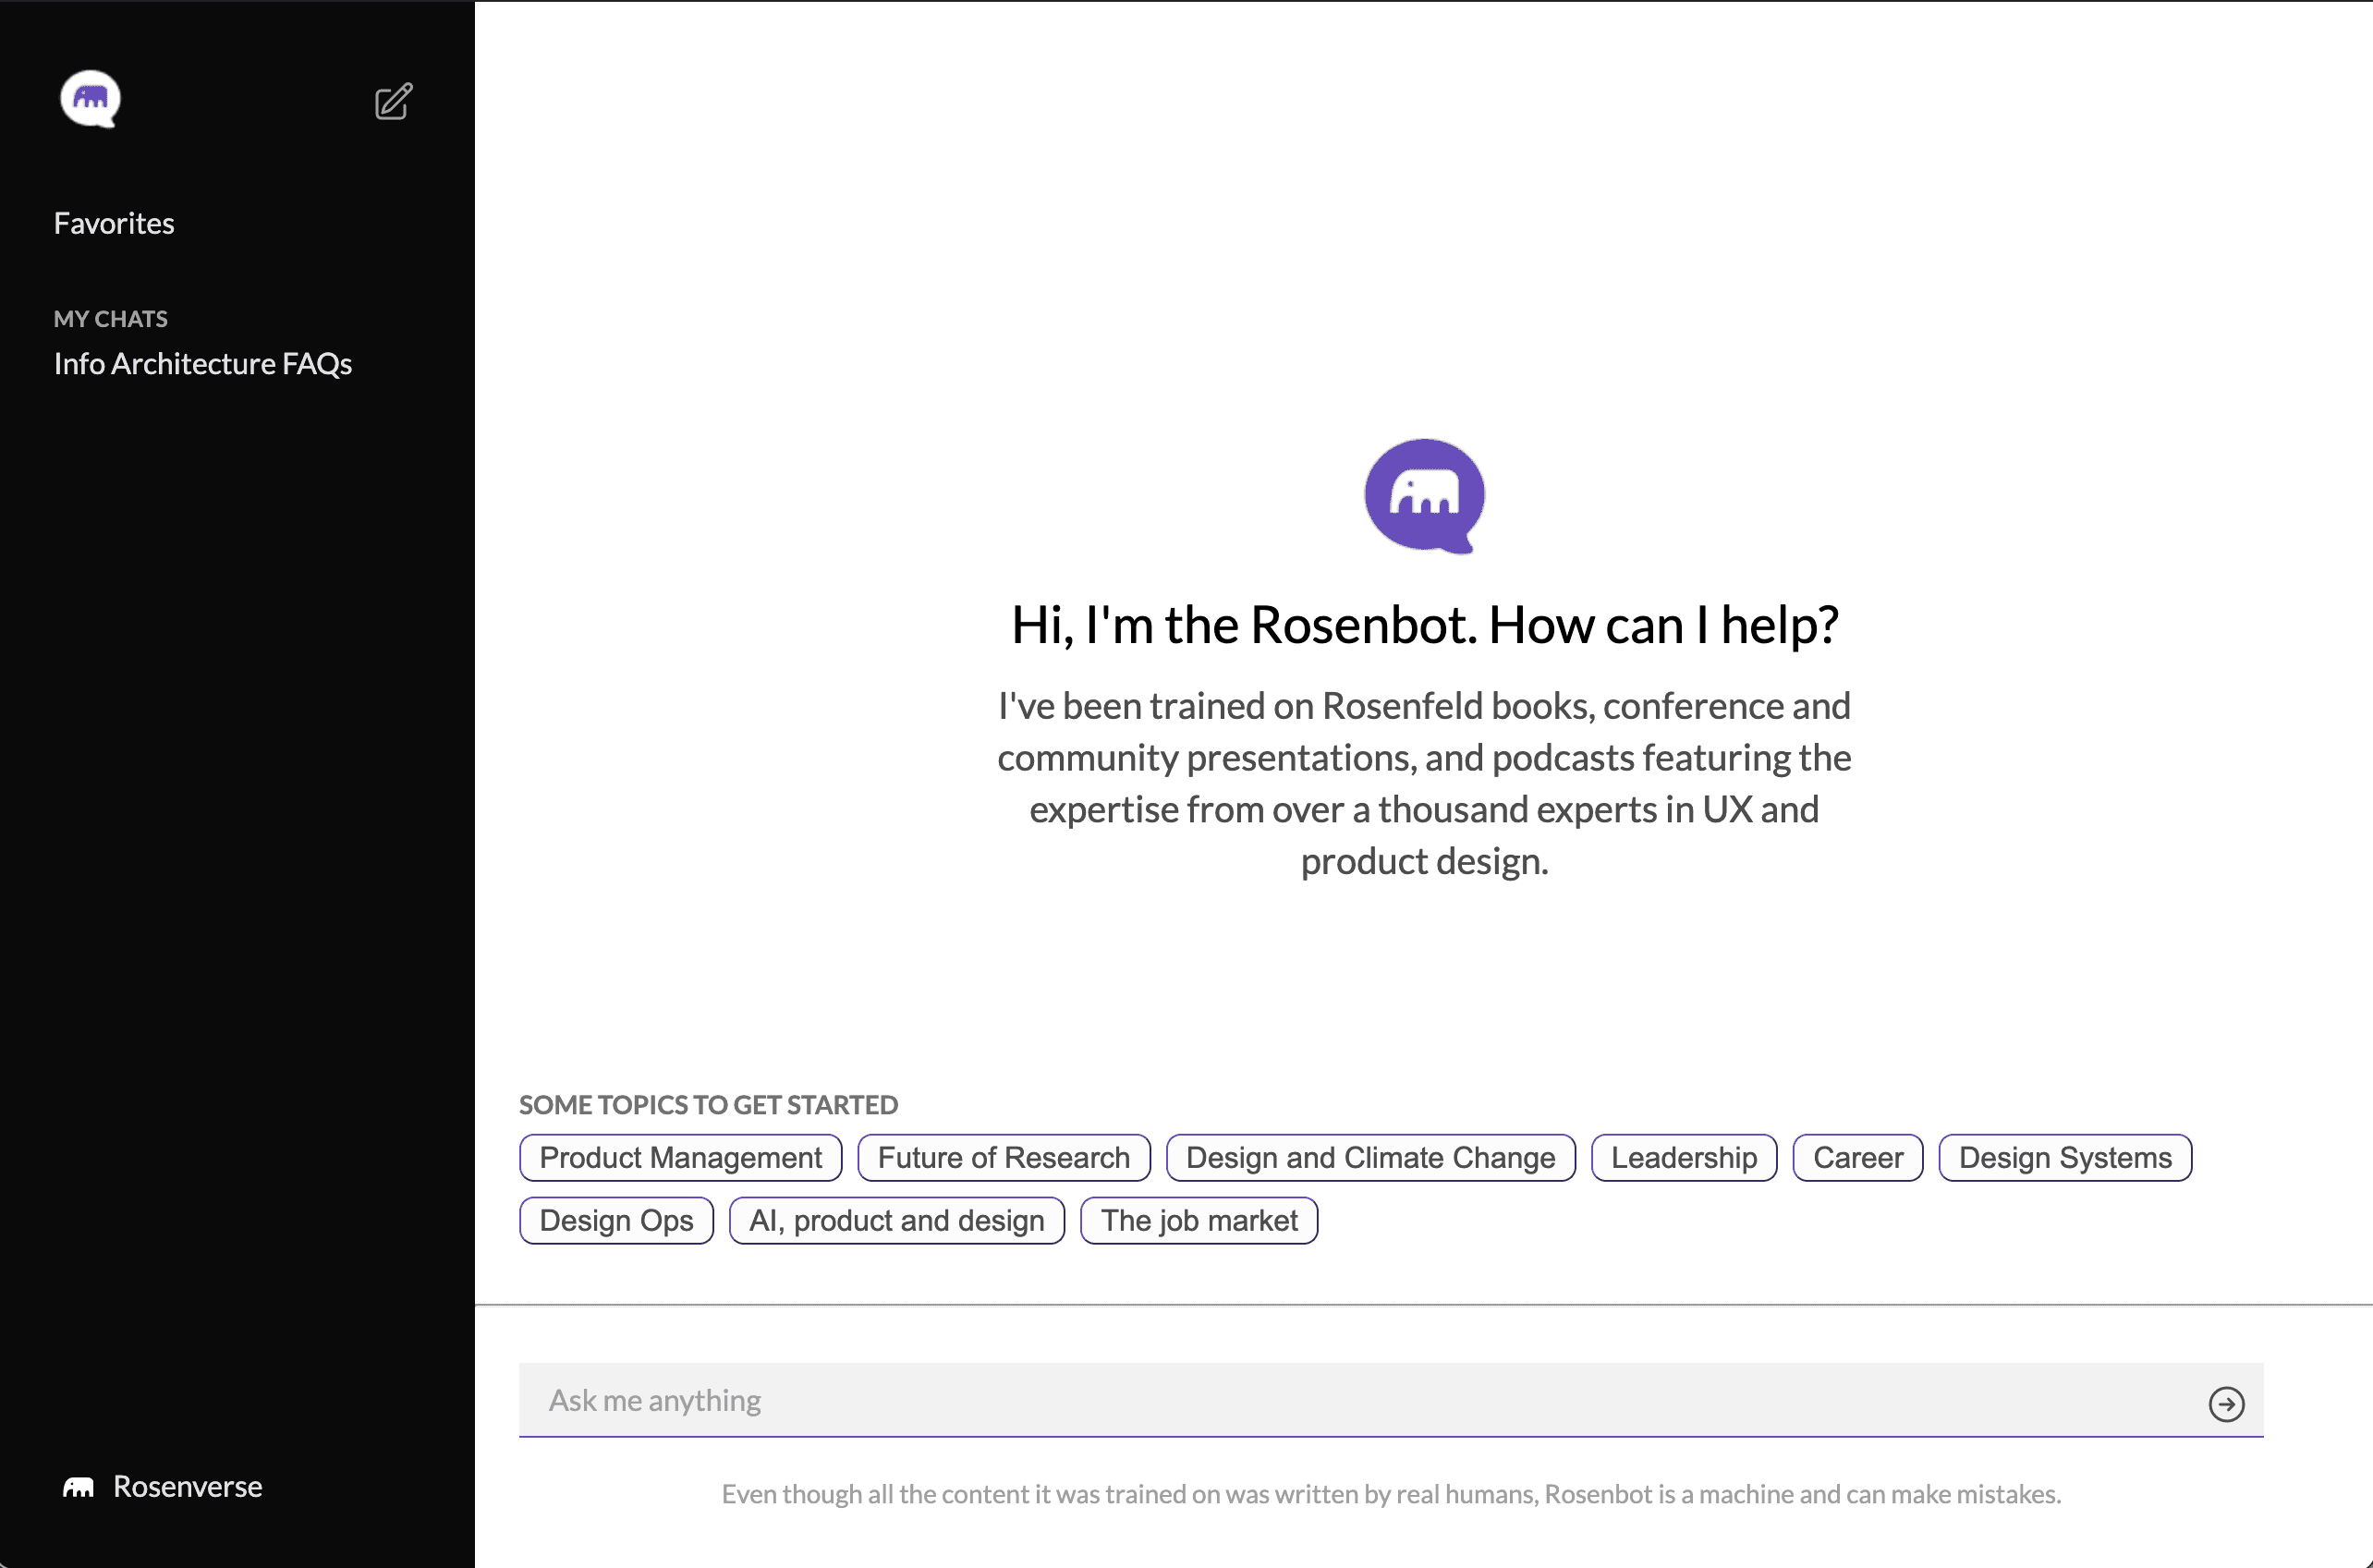This screenshot has width=2373, height=1568.
Task: Choose The job market topic
Action: [1198, 1220]
